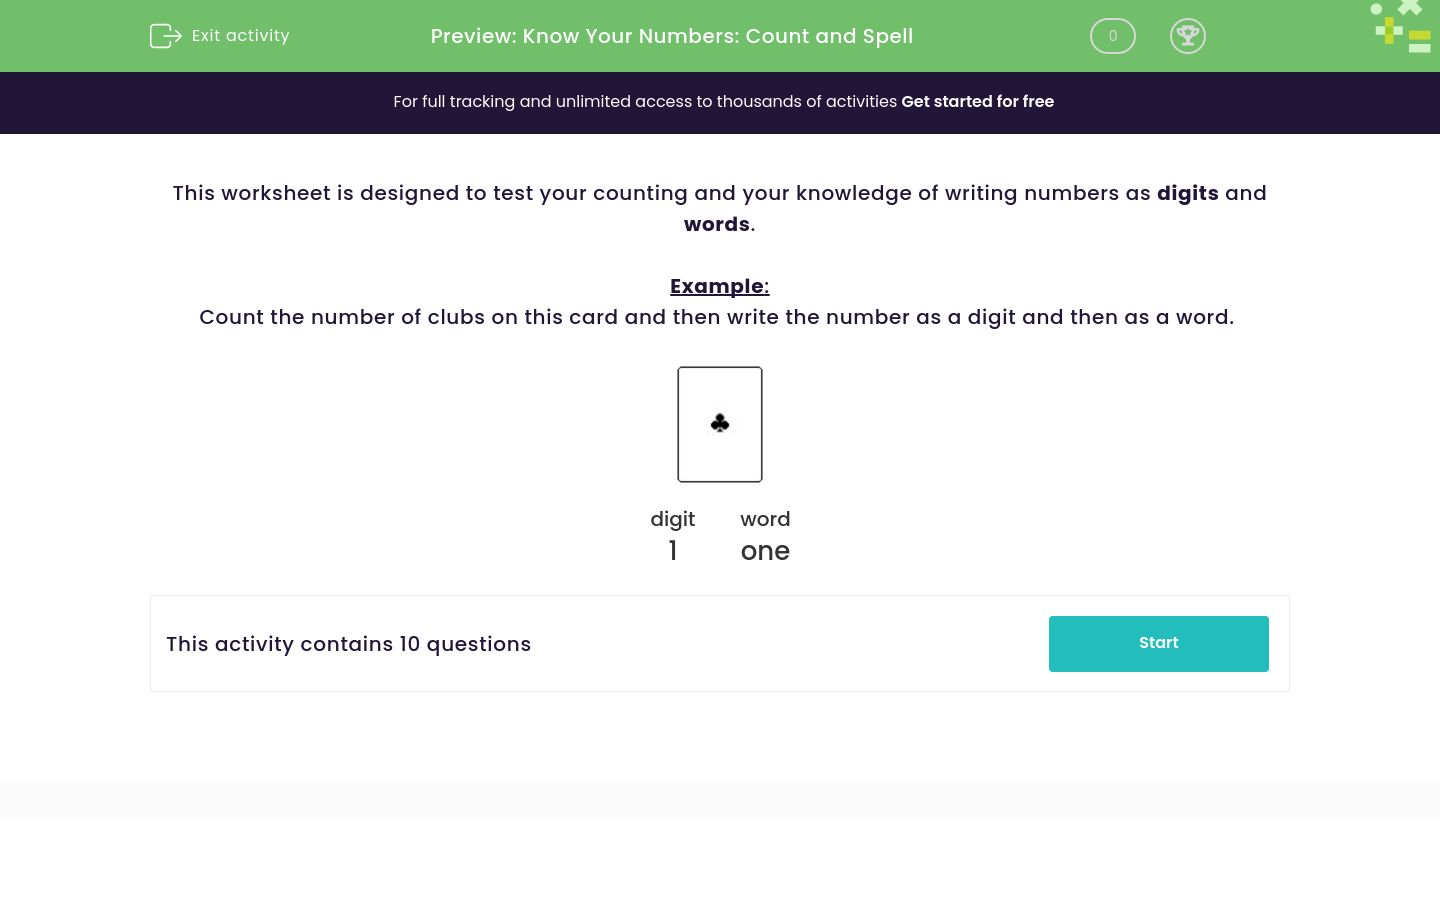Select the activity title in the green header
The width and height of the screenshot is (1440, 900).
[x=672, y=36]
